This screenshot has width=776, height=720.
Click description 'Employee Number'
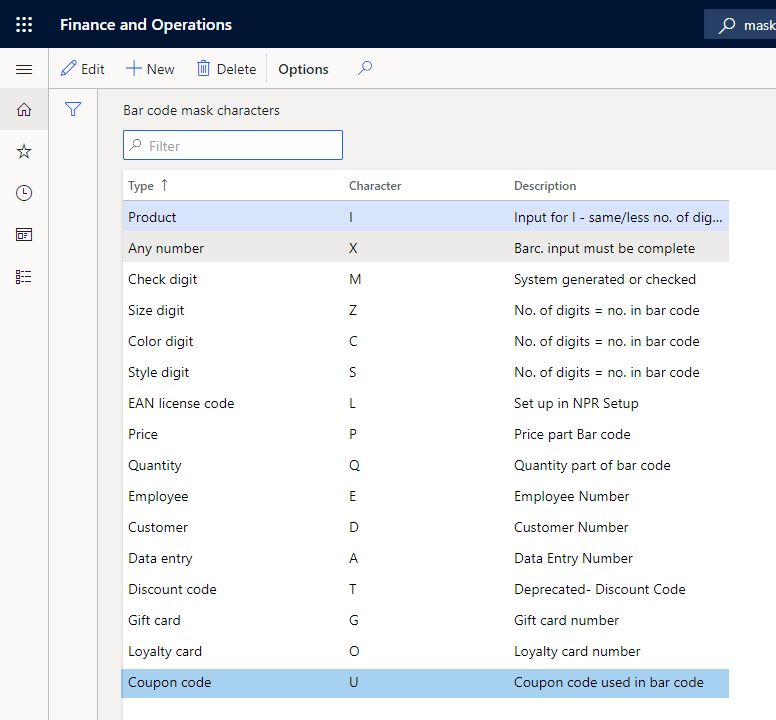tap(572, 496)
